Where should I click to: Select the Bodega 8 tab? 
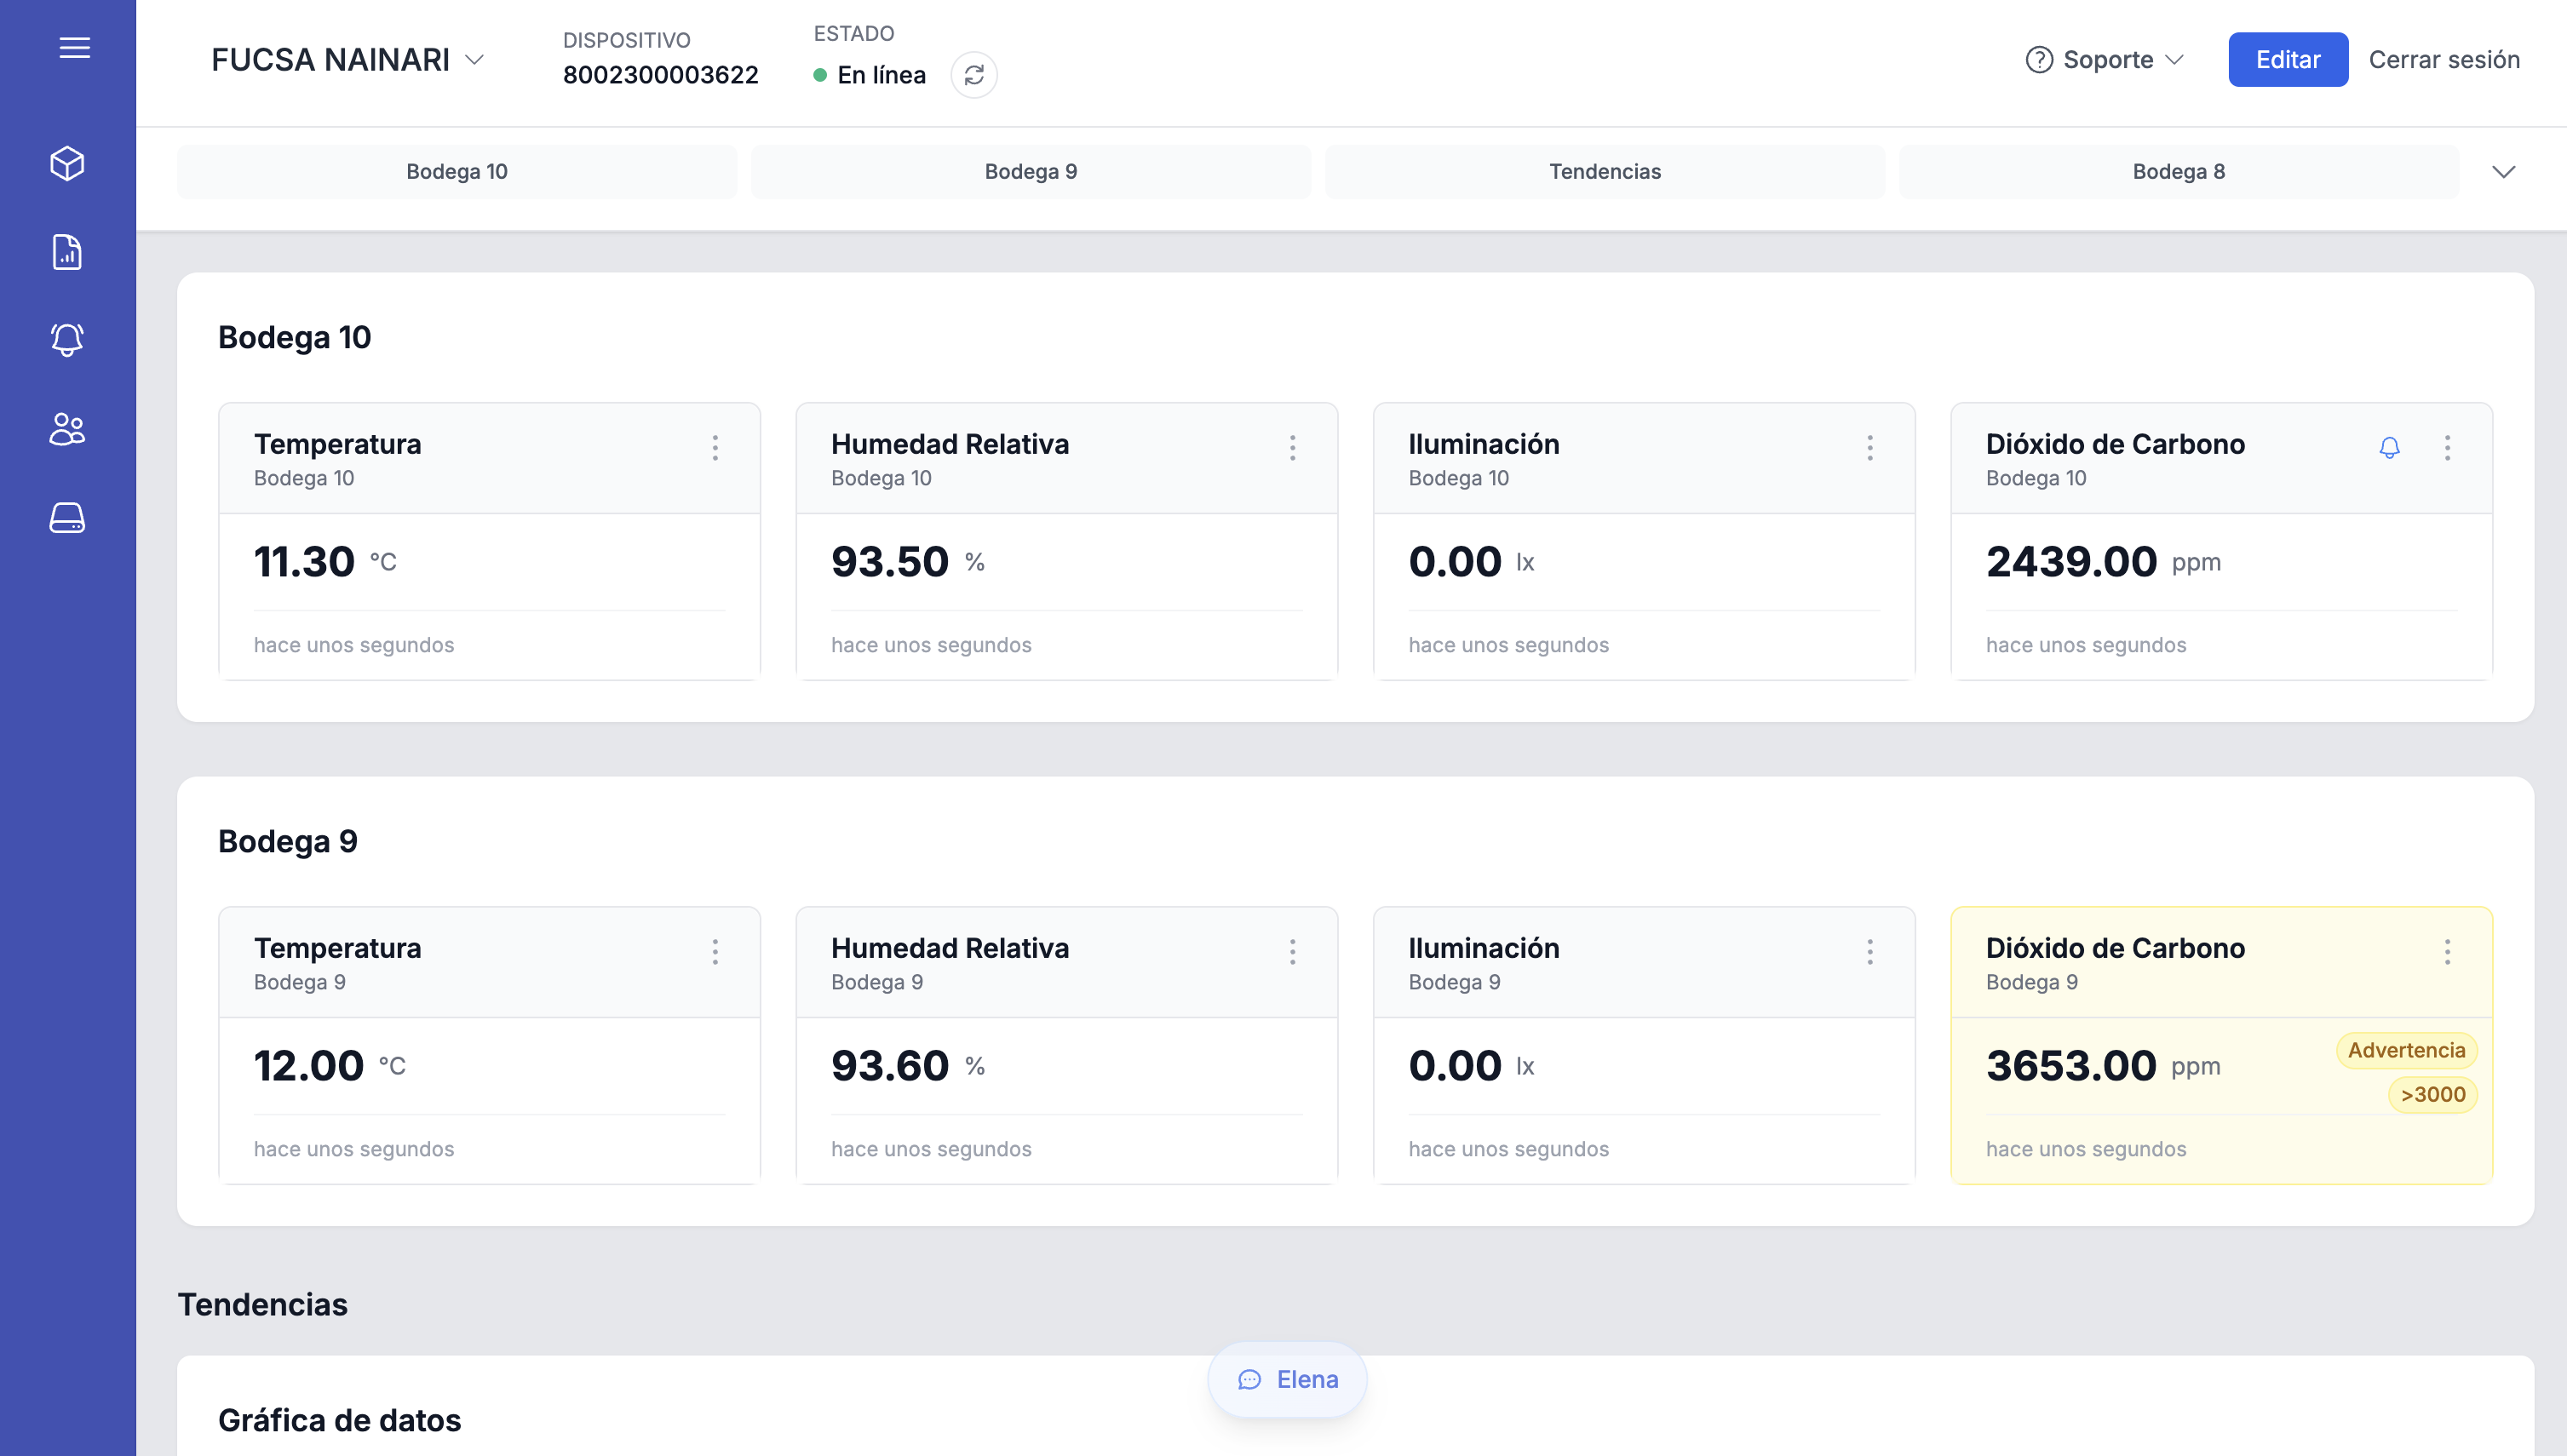point(2178,172)
